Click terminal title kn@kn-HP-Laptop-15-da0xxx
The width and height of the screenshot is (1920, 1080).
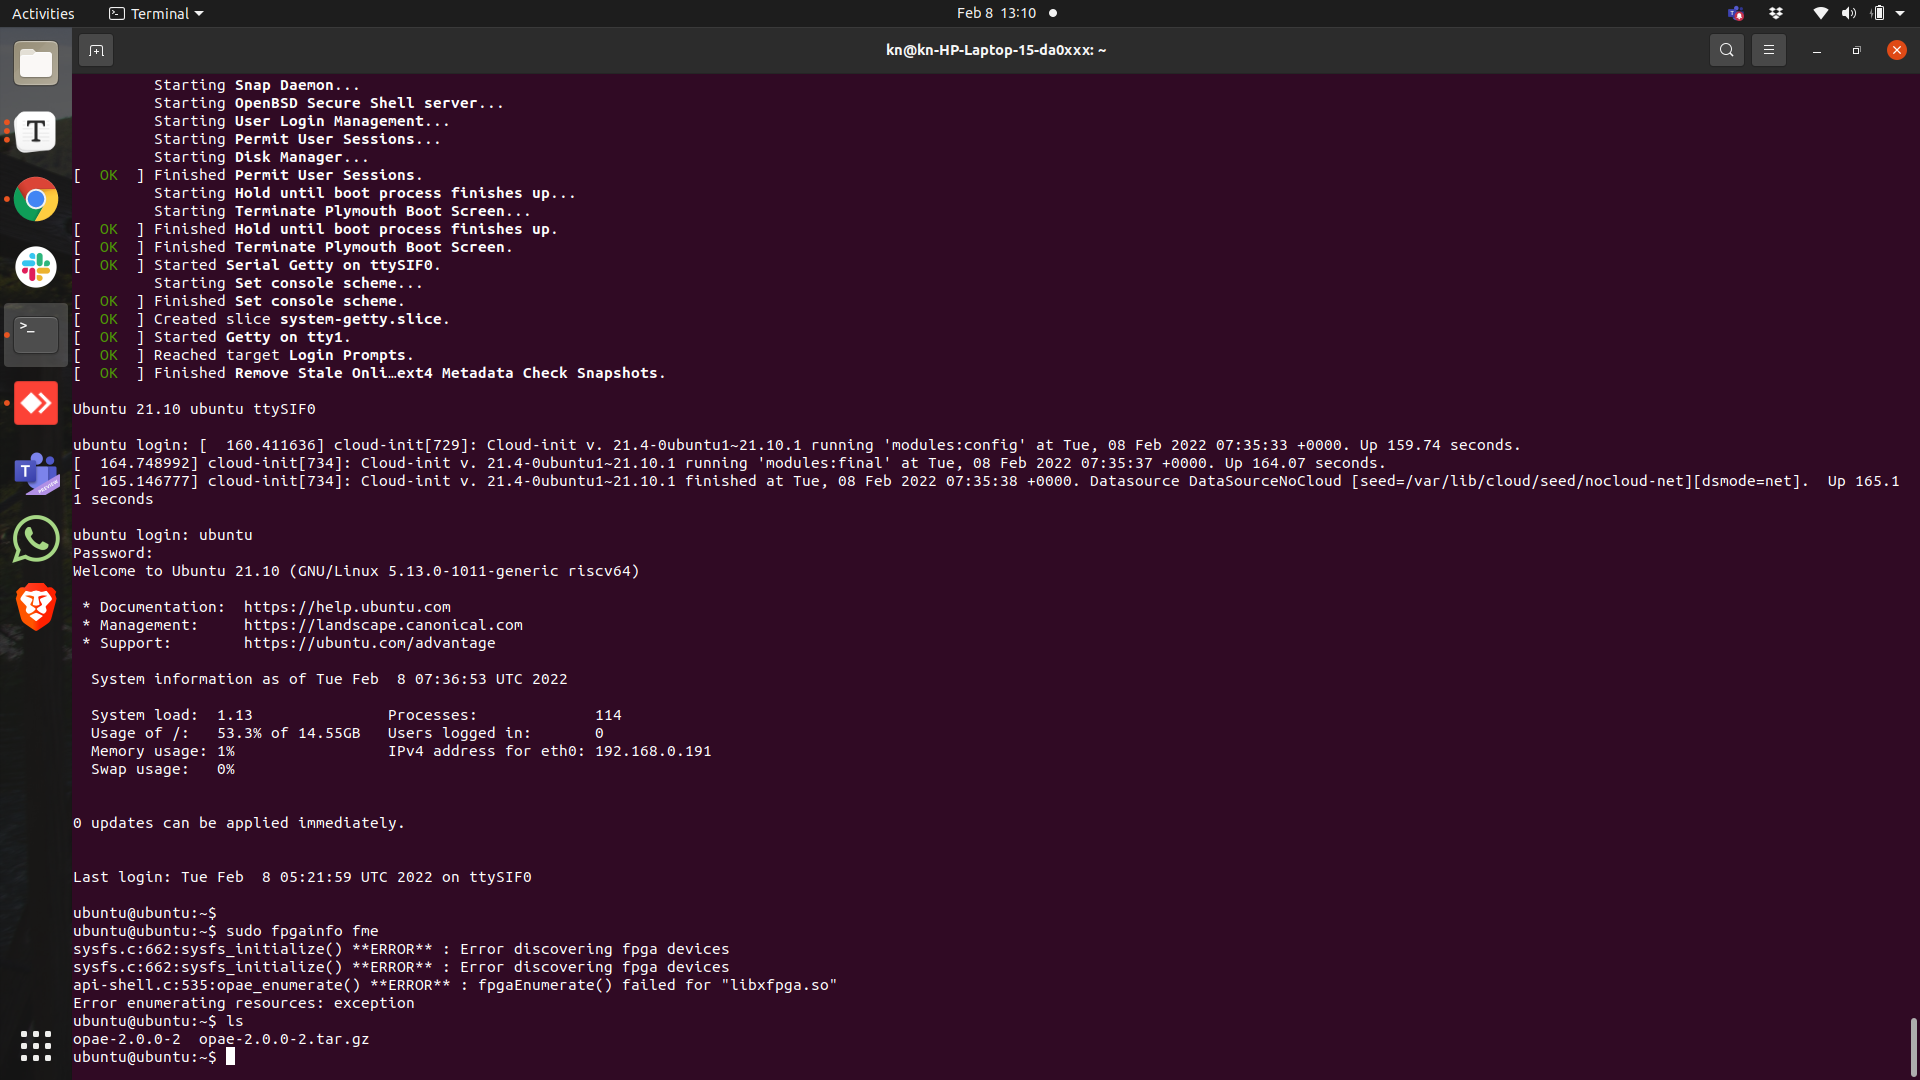[x=996, y=50]
